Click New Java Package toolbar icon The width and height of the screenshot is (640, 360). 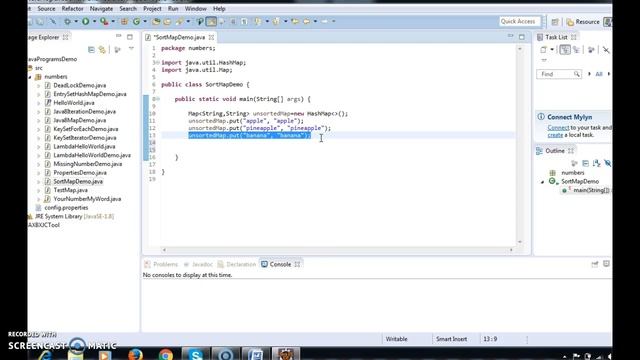point(124,21)
